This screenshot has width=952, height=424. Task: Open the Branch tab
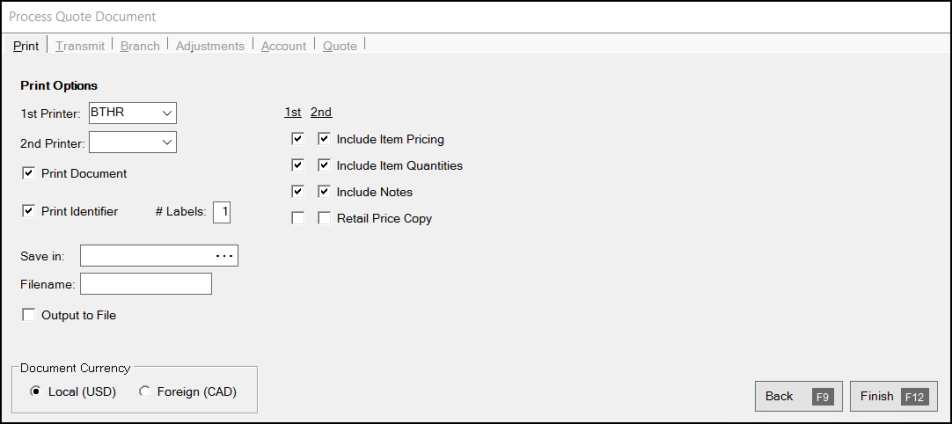(x=140, y=46)
